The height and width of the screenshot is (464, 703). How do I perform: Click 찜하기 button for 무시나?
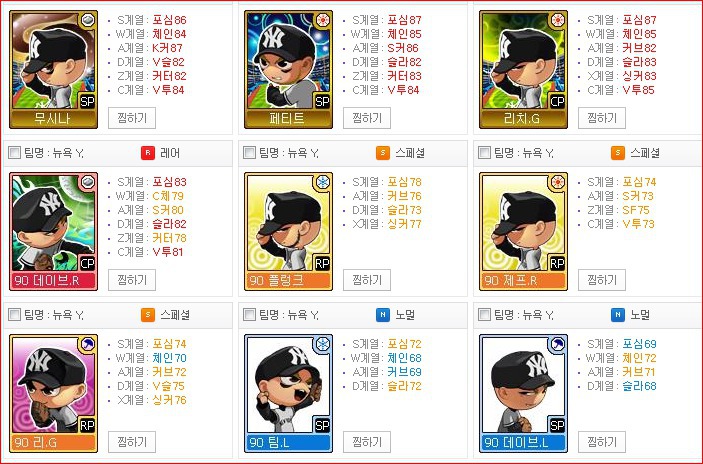pyautogui.click(x=132, y=118)
